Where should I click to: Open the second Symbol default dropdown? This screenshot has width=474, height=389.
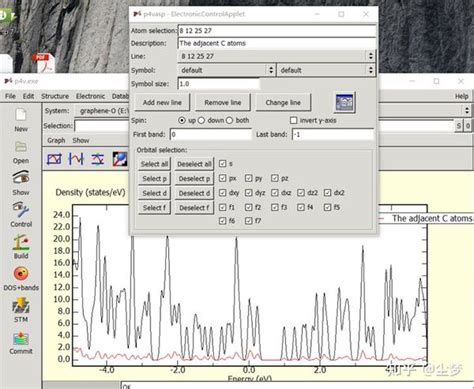coord(326,70)
